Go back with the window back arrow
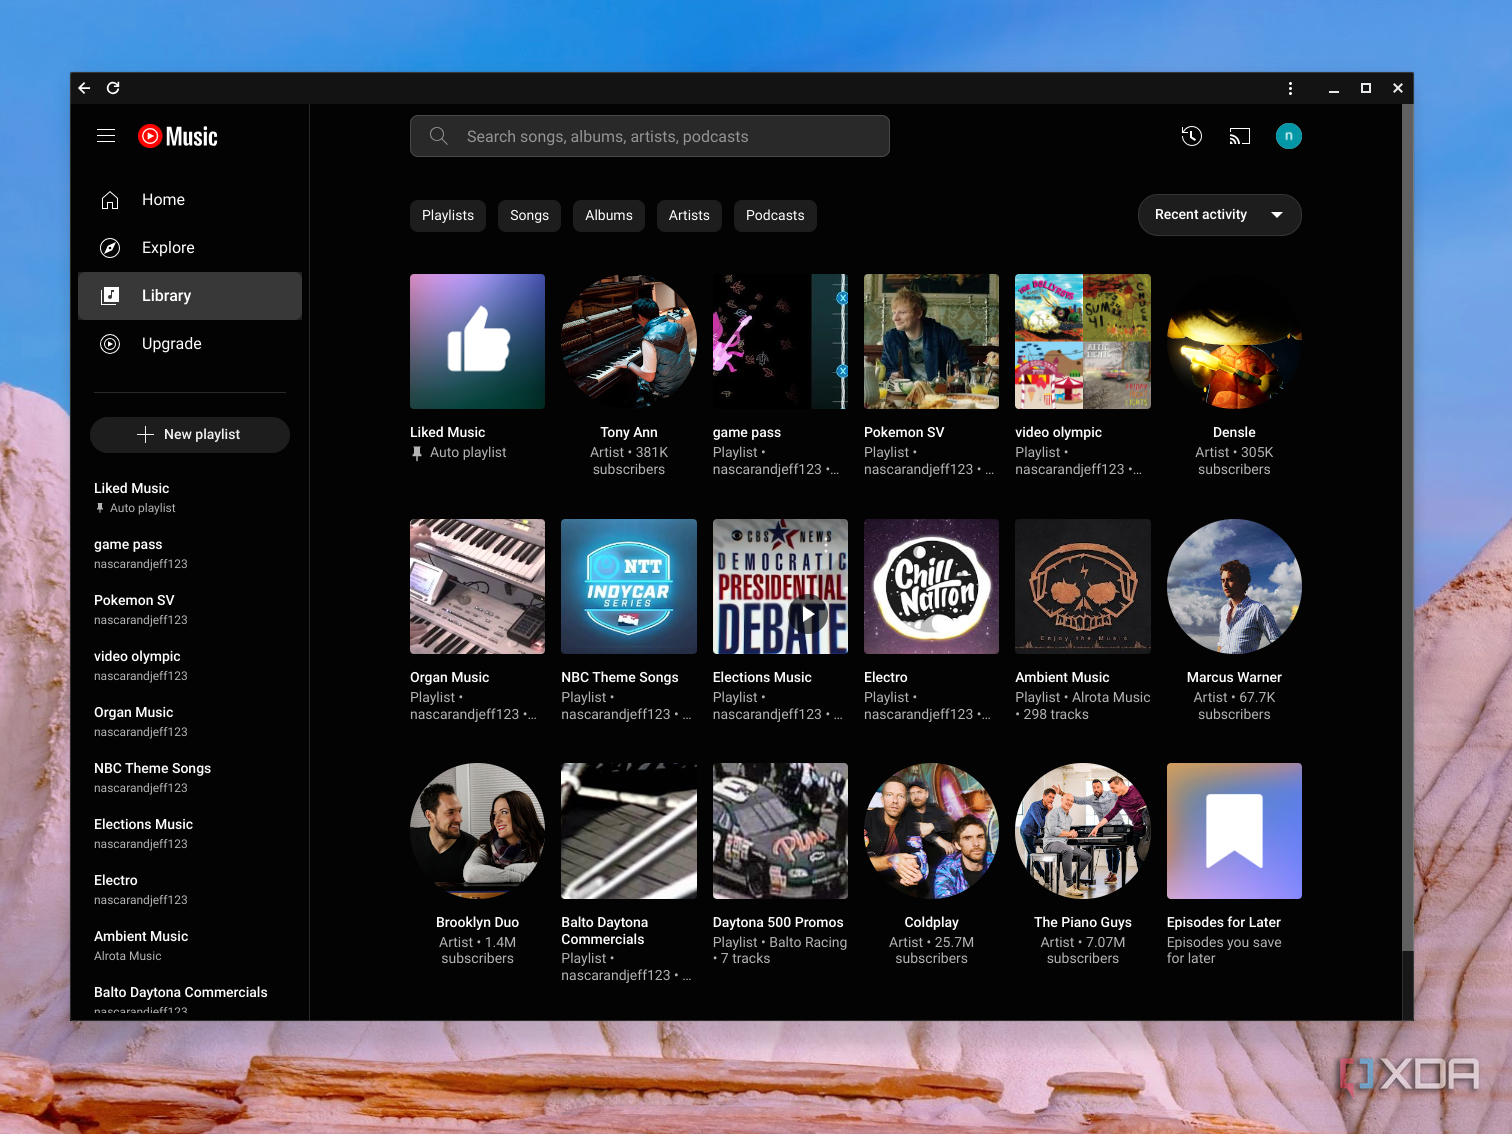The image size is (1512, 1134). pos(85,88)
